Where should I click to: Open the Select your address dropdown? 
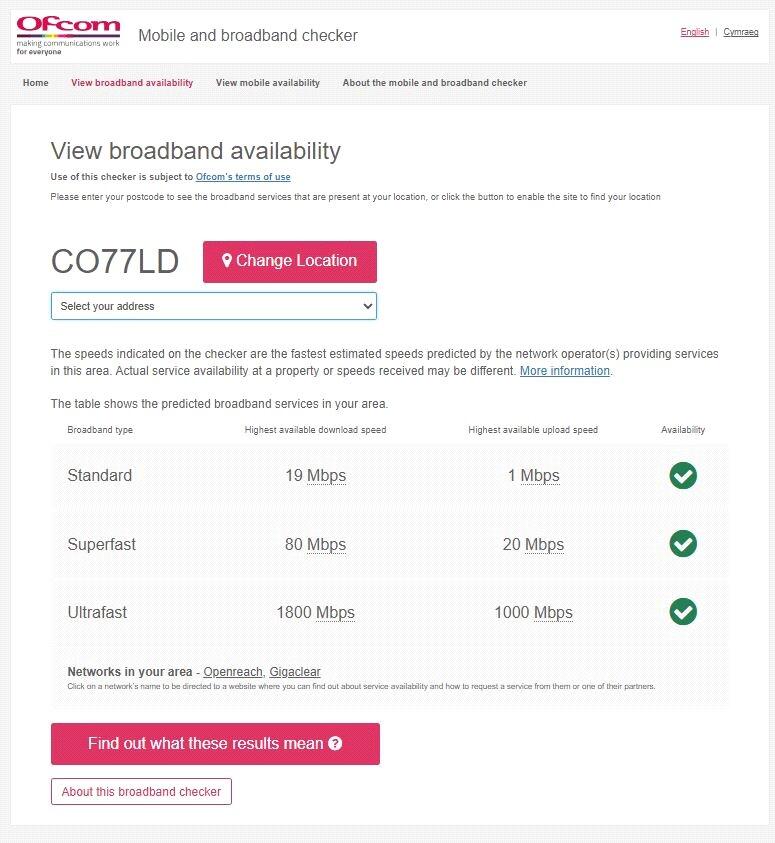click(213, 306)
